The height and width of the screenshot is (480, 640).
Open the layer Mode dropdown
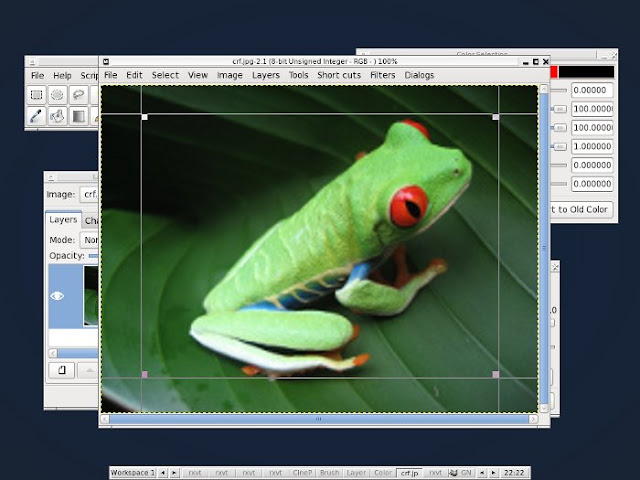(89, 240)
